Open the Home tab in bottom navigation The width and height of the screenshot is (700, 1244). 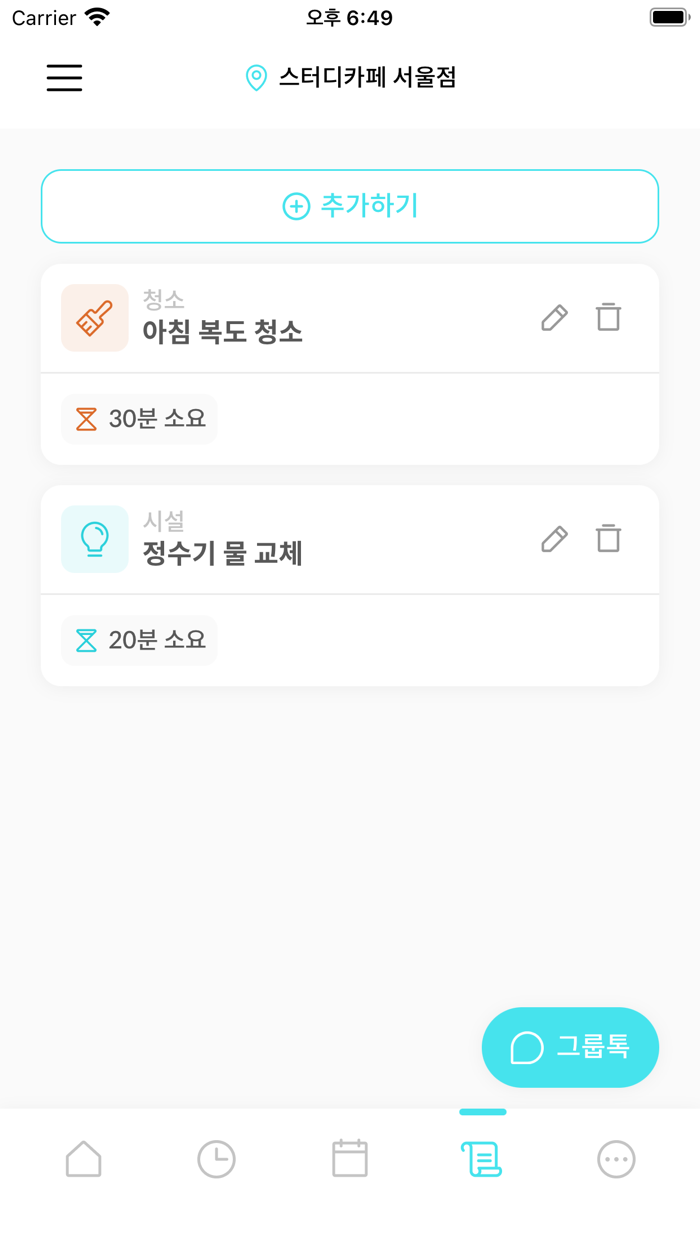83,1157
